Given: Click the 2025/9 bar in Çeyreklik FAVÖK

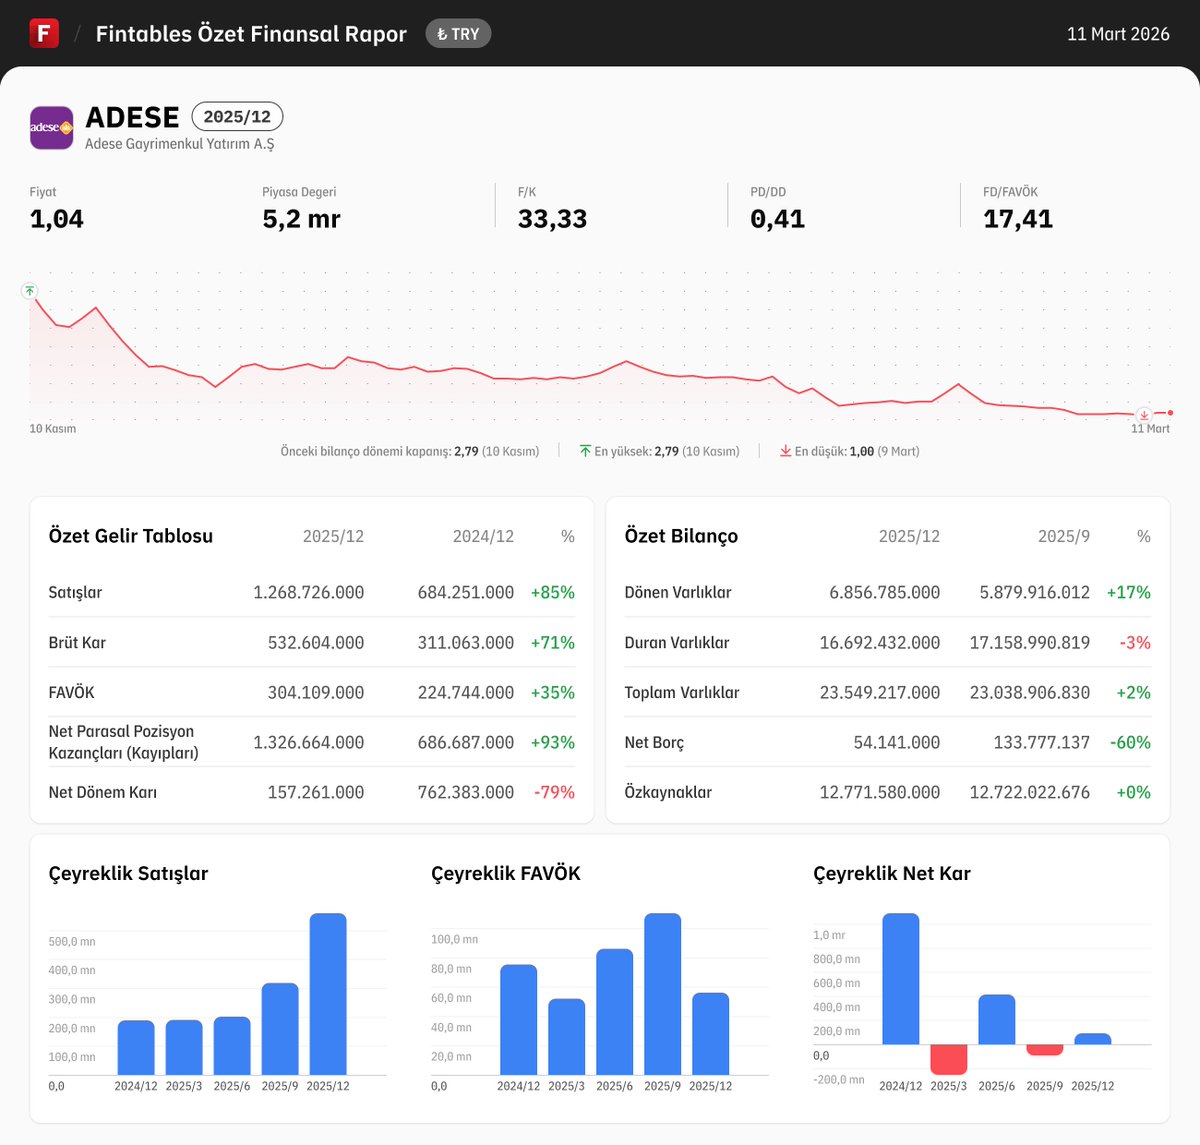Looking at the screenshot, I should tap(663, 994).
